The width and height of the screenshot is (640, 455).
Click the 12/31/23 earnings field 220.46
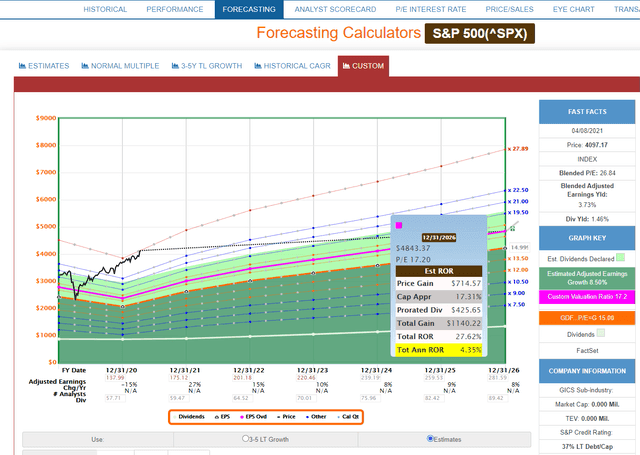(x=306, y=377)
